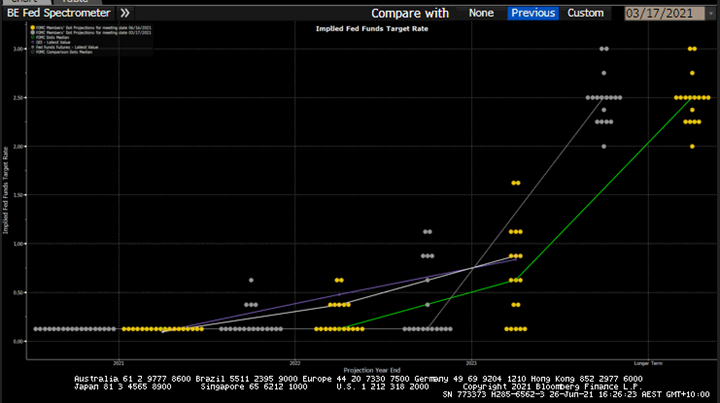
Task: Click the 1.00 y-axis label
Action: point(17,244)
